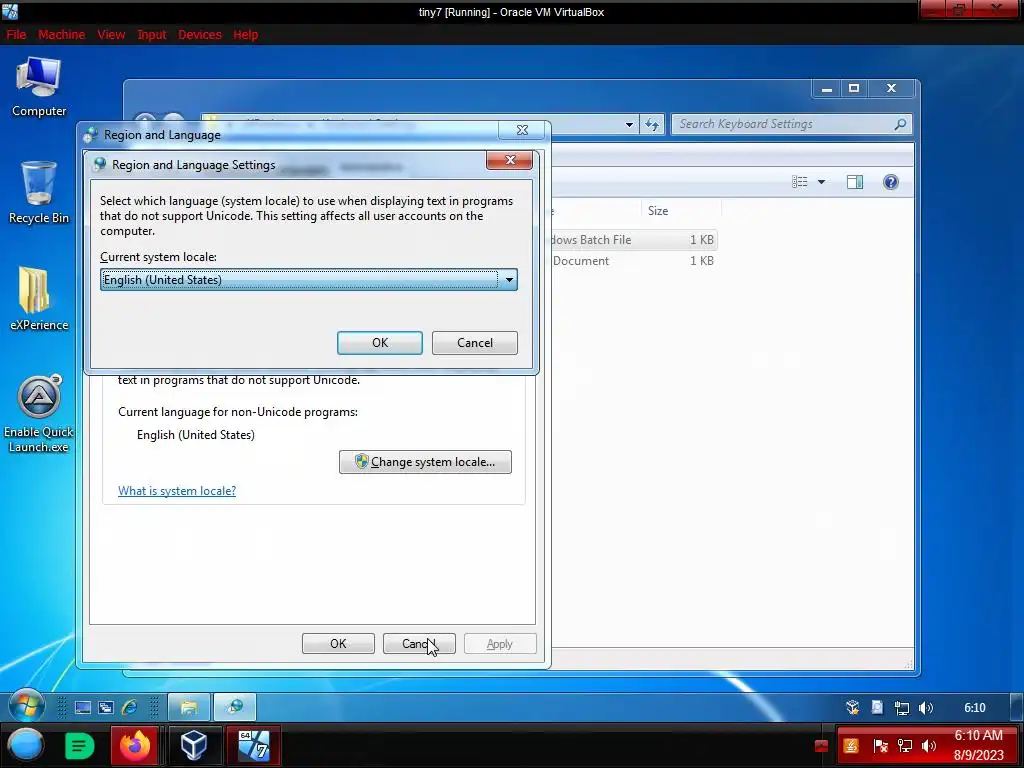Select the Document file row
The height and width of the screenshot is (768, 1024).
(x=633, y=261)
